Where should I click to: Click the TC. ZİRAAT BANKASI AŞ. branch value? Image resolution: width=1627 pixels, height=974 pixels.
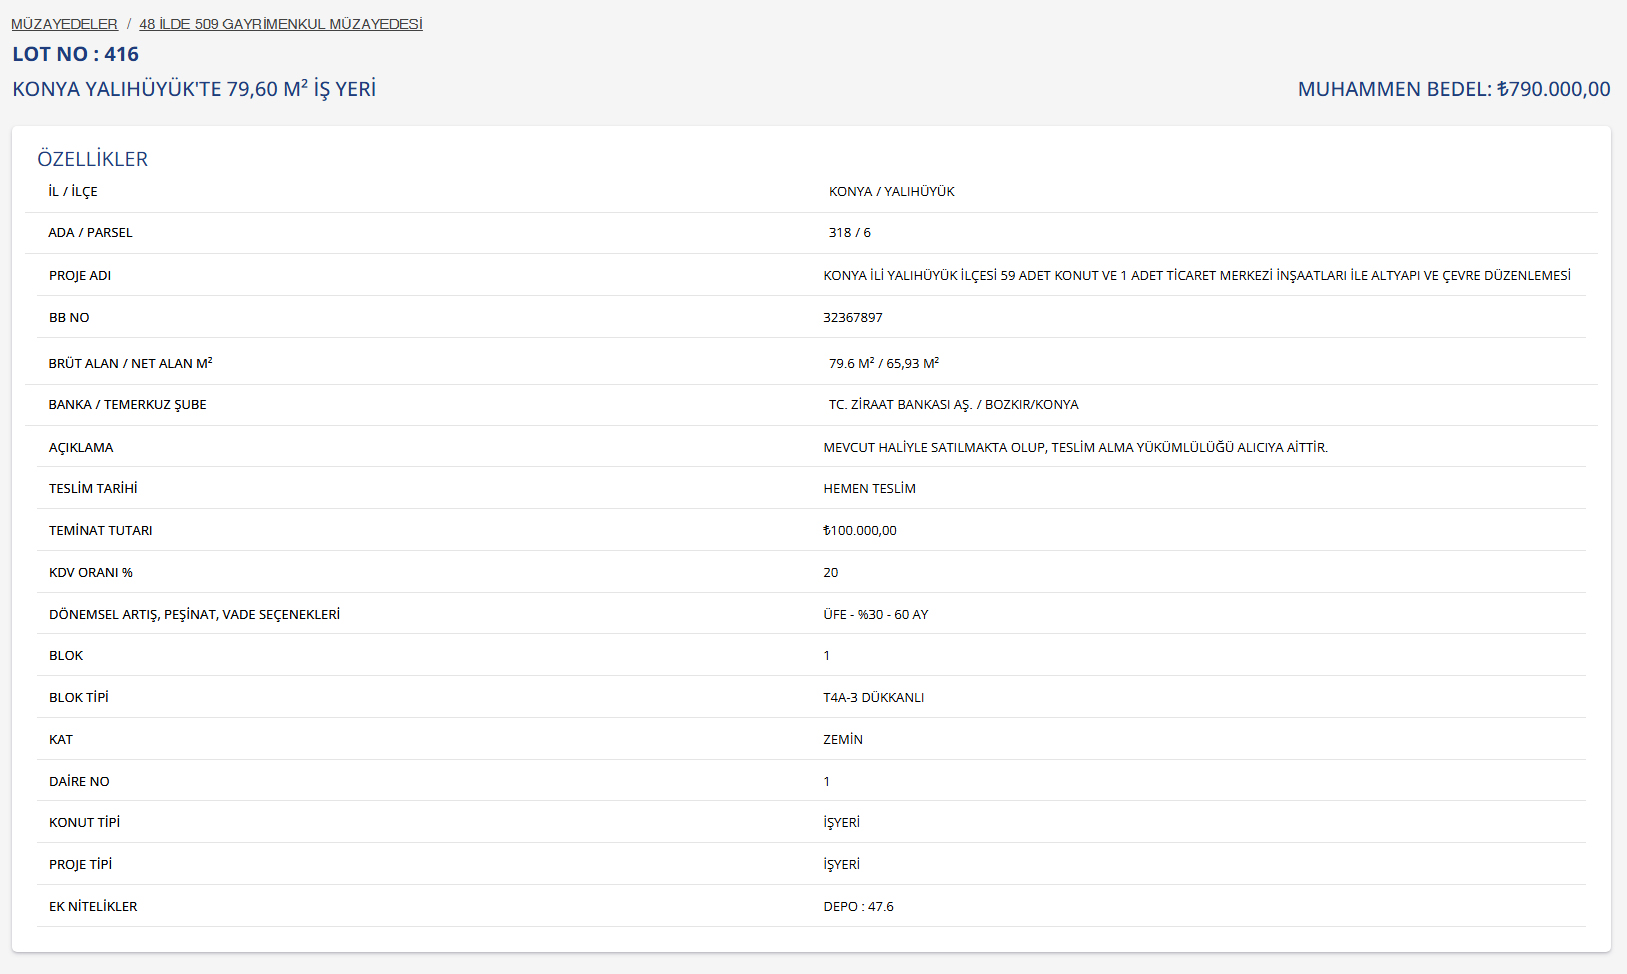953,405
